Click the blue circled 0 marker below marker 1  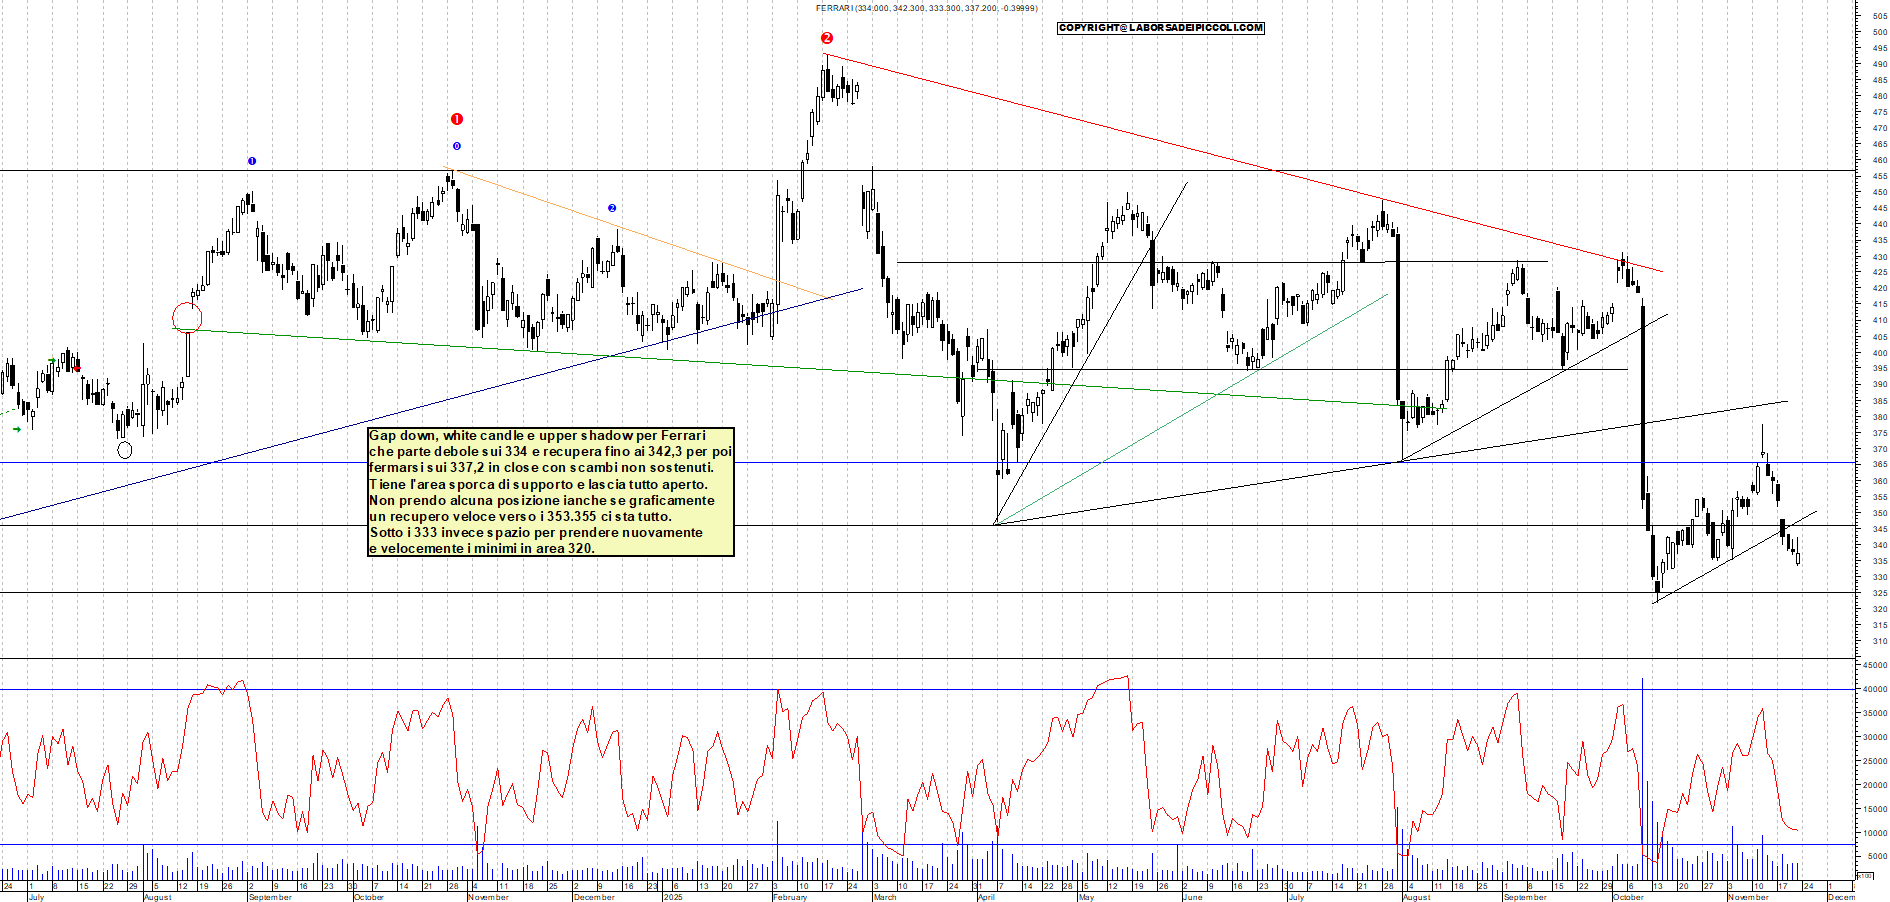pyautogui.click(x=457, y=148)
